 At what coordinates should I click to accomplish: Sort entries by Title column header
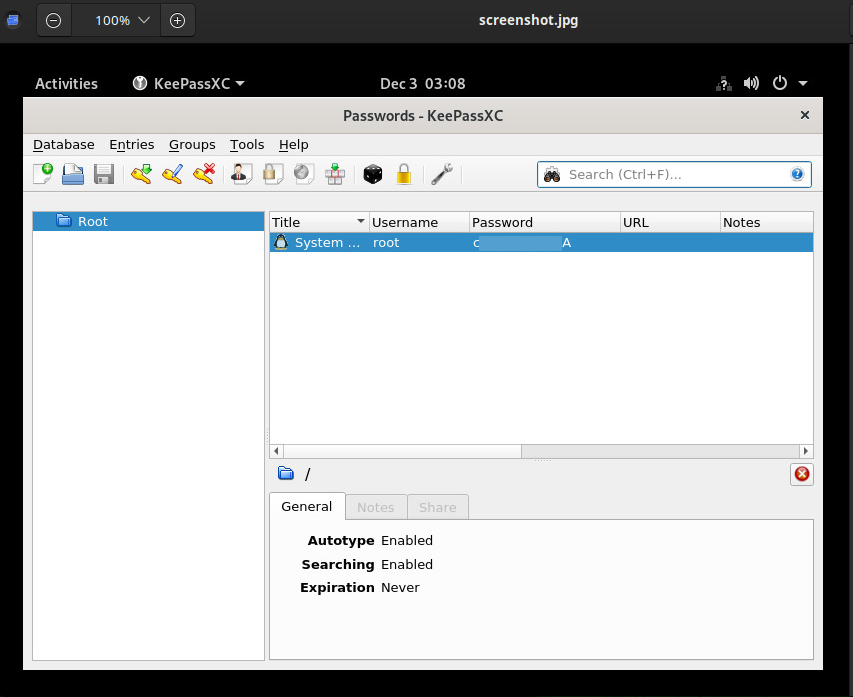(x=319, y=223)
